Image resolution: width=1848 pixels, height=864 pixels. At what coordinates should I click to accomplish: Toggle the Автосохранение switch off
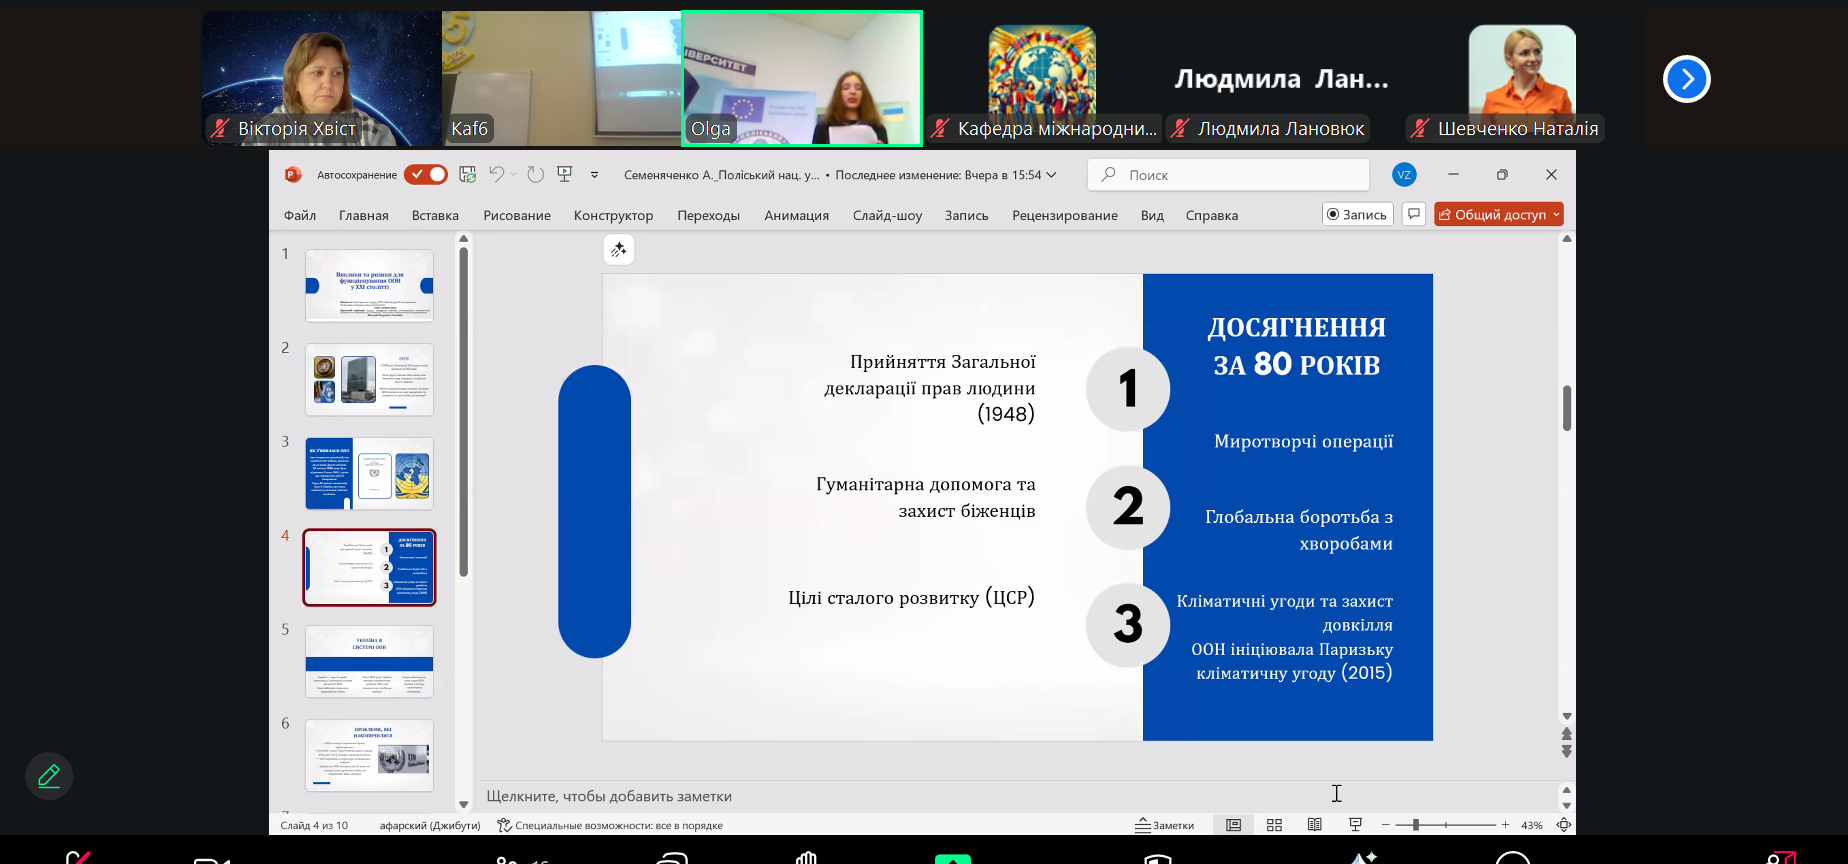click(x=426, y=174)
